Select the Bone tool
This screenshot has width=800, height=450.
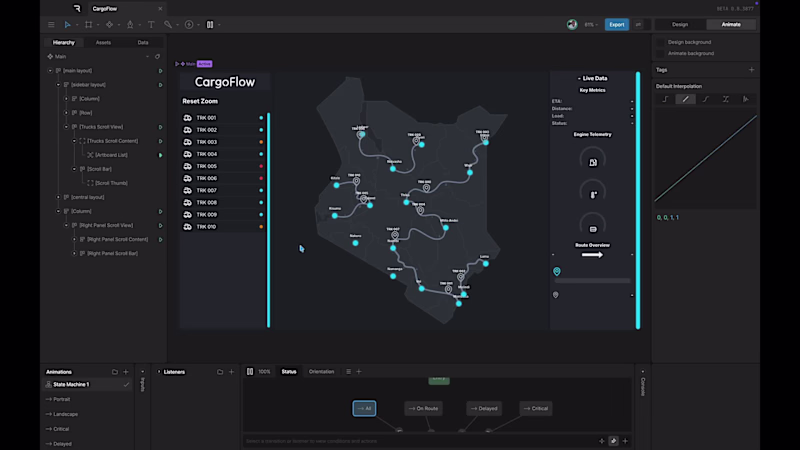click(x=168, y=24)
